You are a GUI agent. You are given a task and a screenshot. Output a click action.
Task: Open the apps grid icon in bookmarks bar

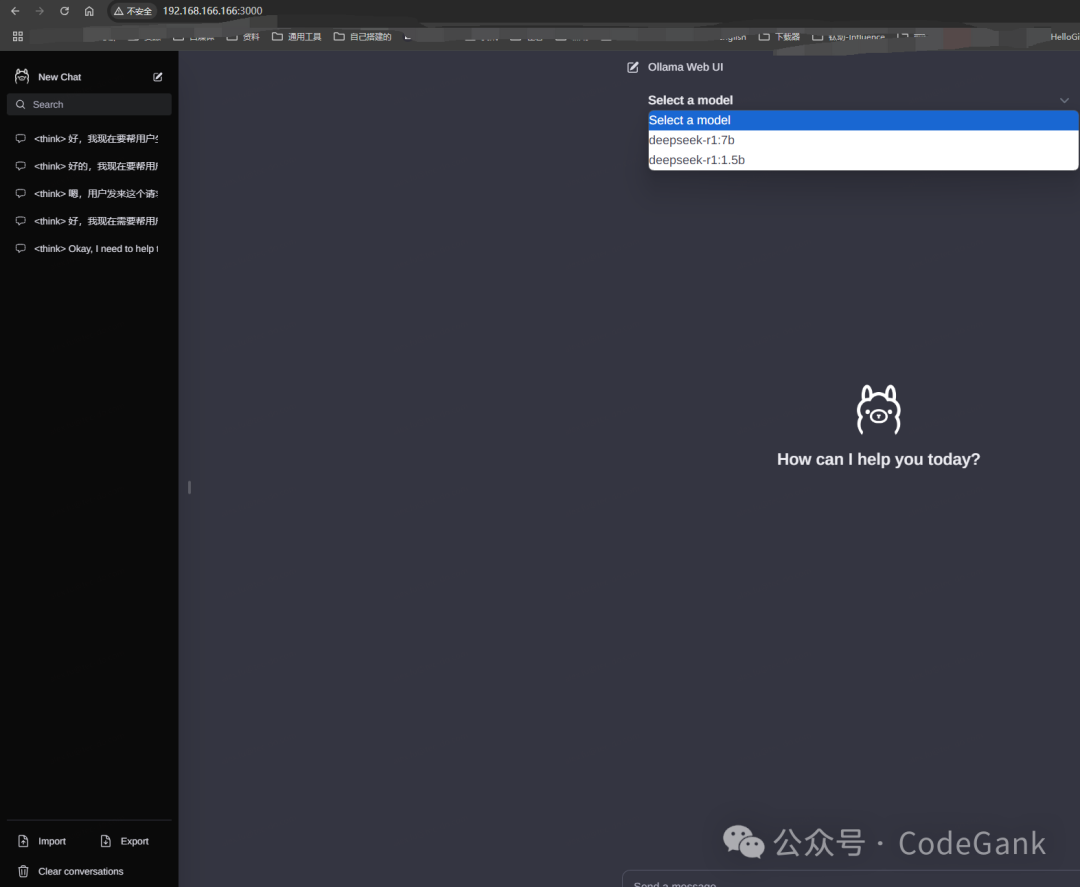pyautogui.click(x=18, y=36)
